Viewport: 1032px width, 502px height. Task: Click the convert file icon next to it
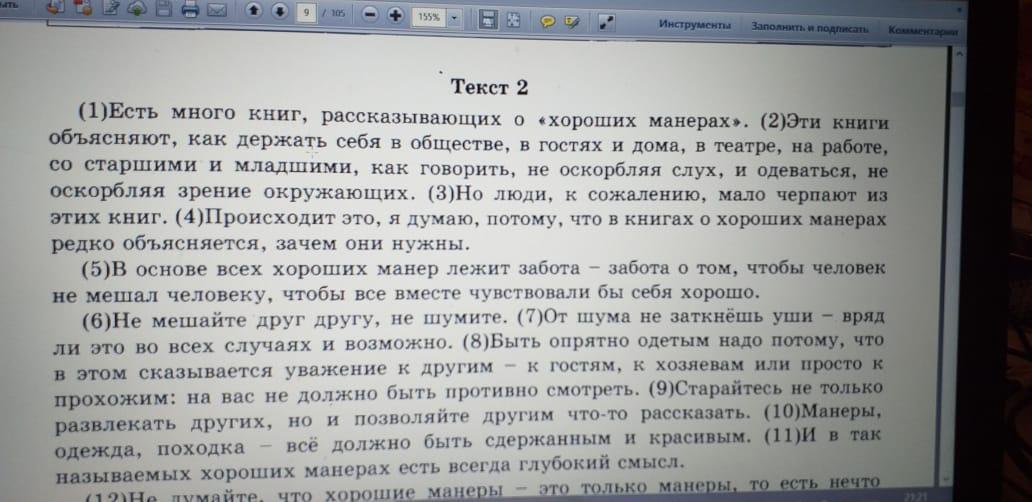pyautogui.click(x=83, y=8)
